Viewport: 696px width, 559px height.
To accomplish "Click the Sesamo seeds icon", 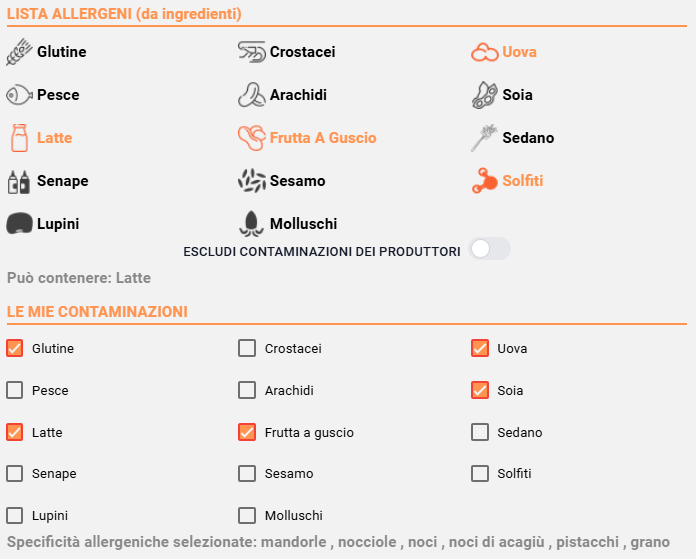I will pos(252,181).
